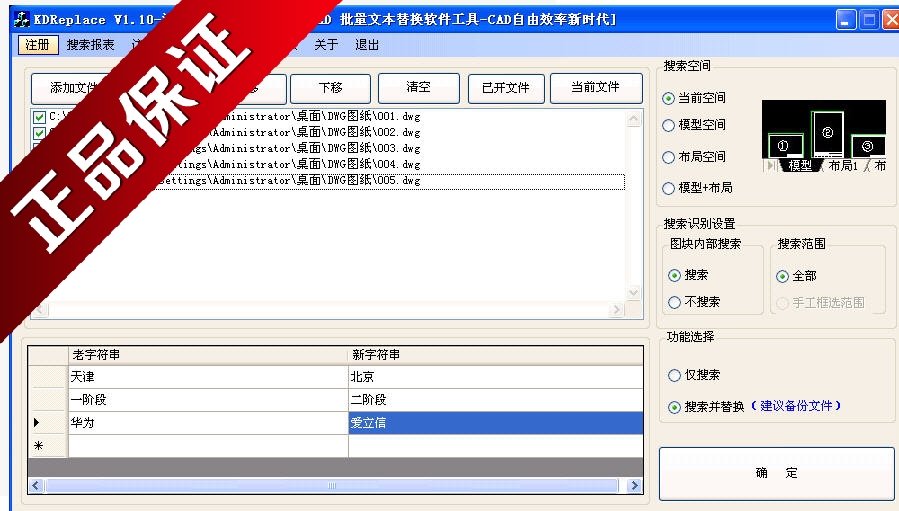Click the 清空 button

pyautogui.click(x=419, y=87)
